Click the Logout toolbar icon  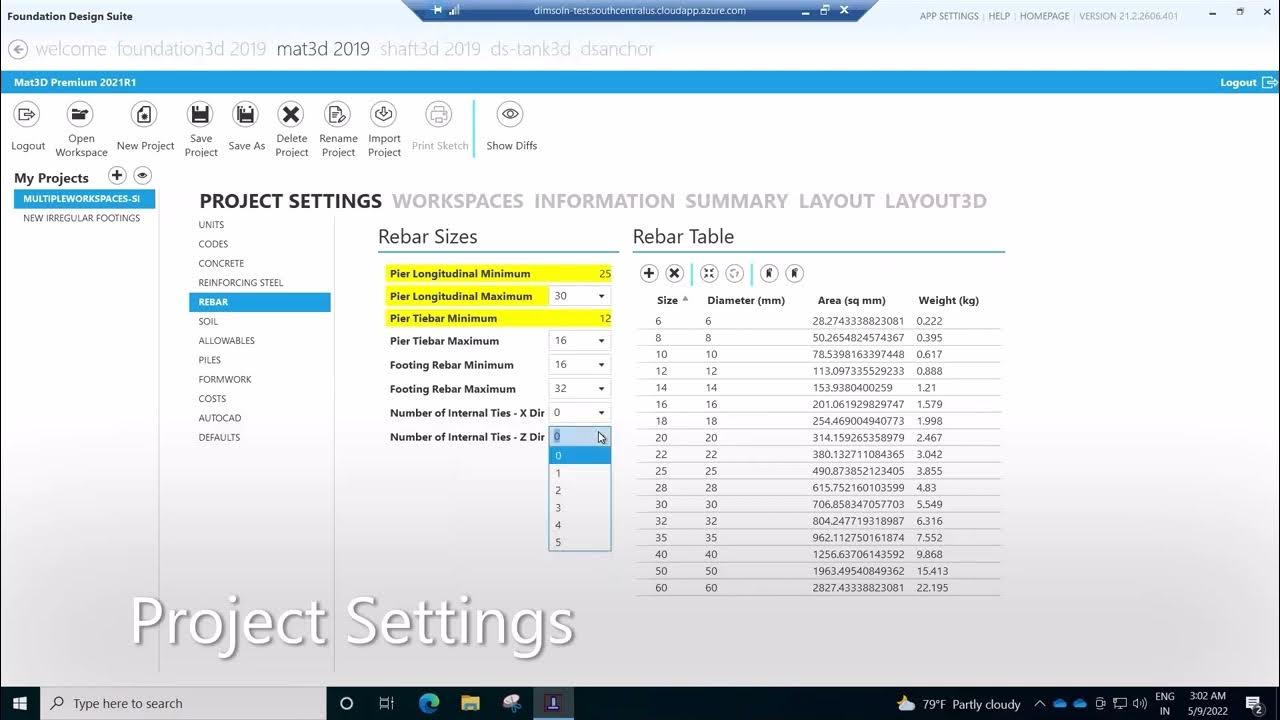coord(27,114)
